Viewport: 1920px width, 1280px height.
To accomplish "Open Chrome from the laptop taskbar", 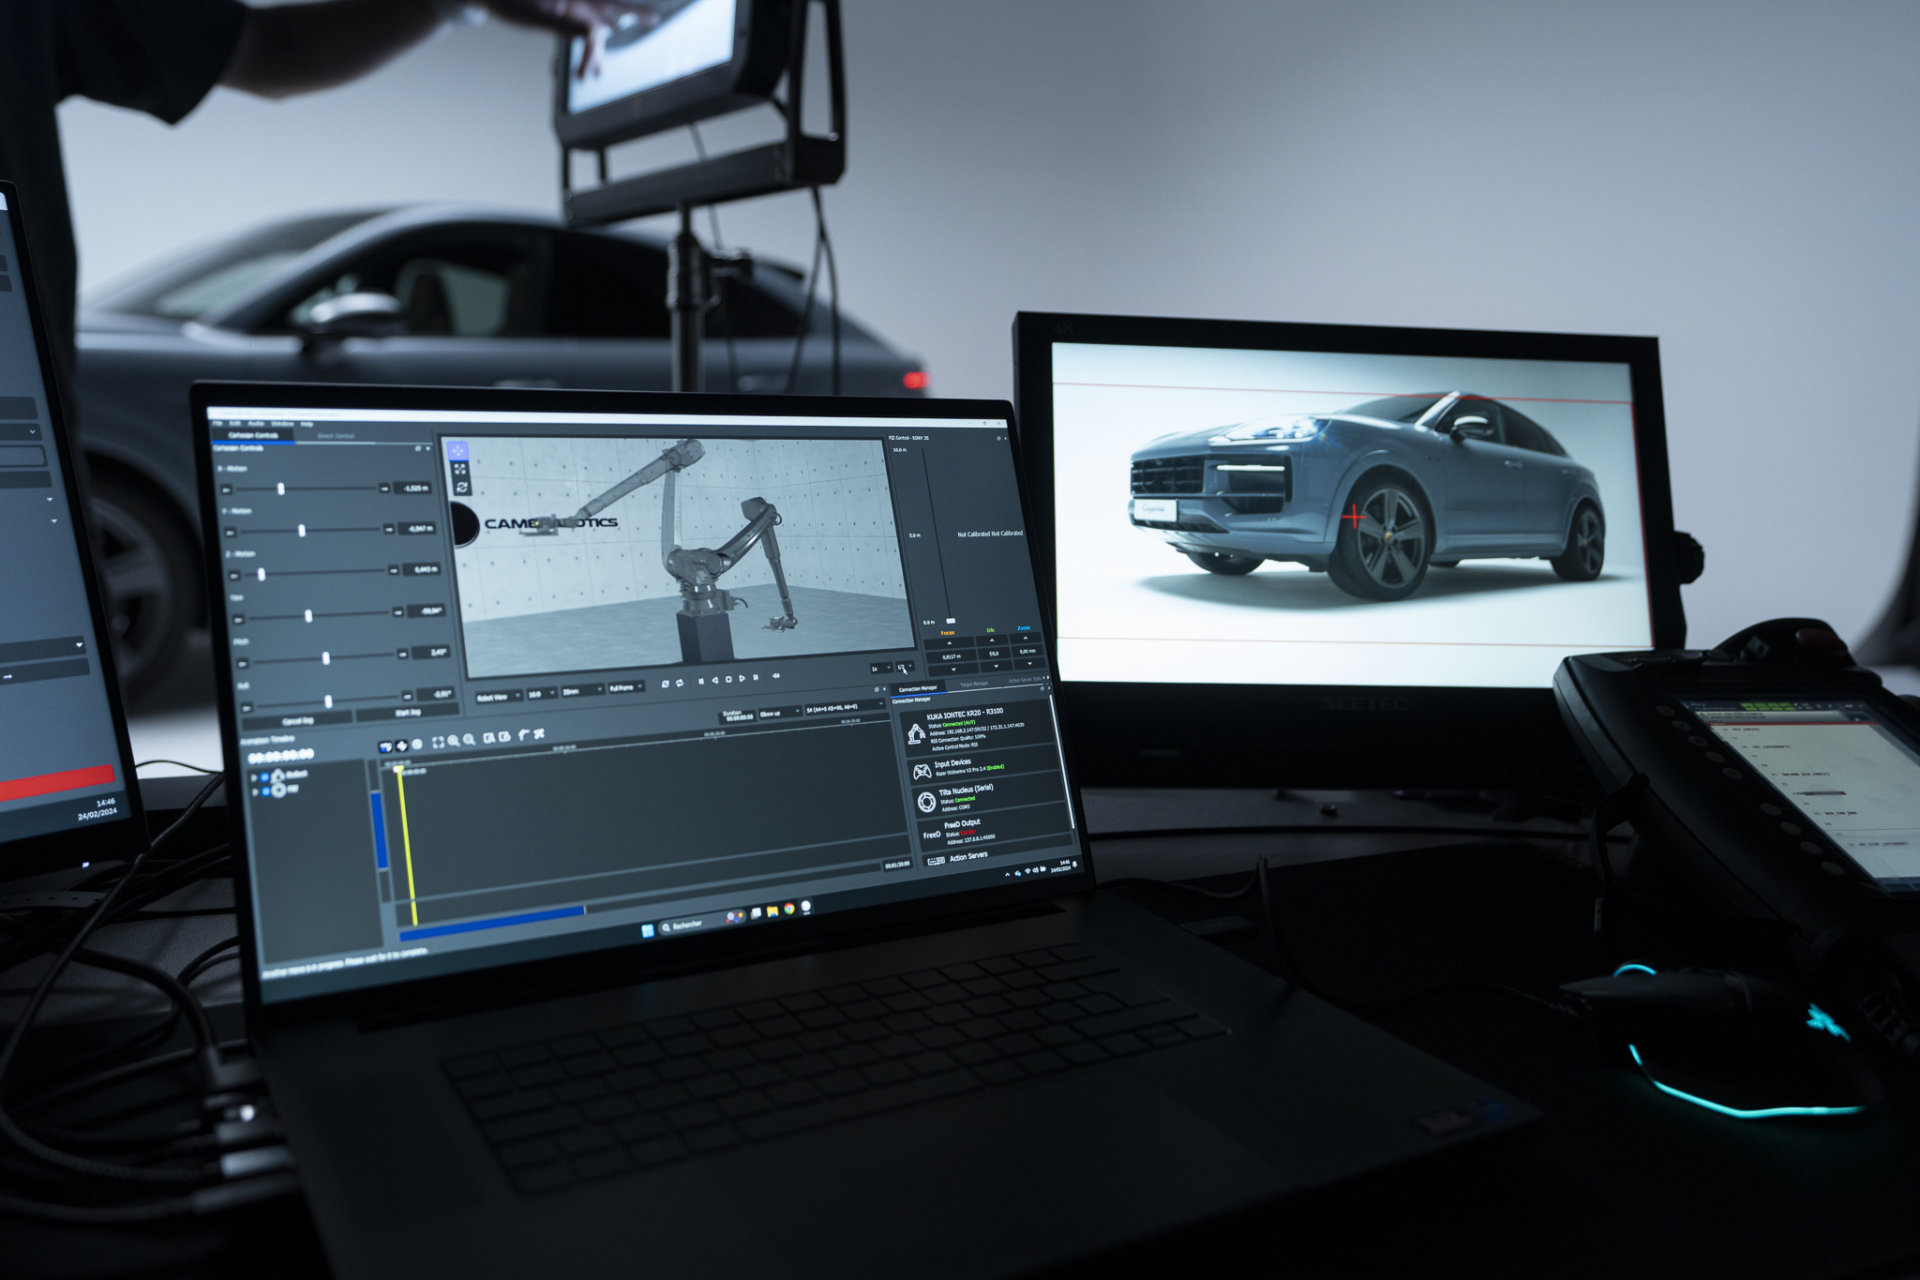I will point(788,909).
